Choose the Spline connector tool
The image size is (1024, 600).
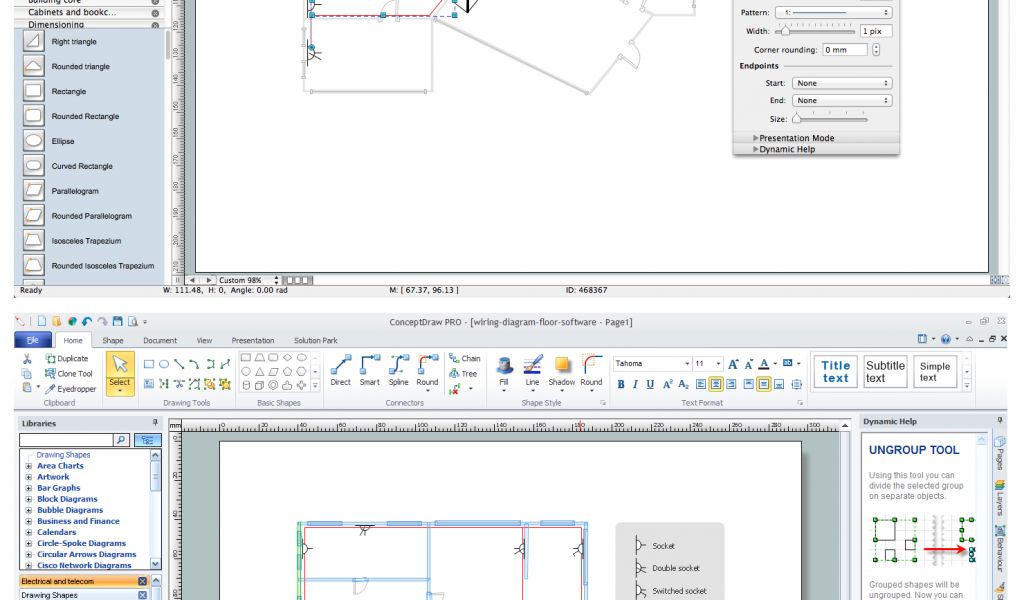399,370
